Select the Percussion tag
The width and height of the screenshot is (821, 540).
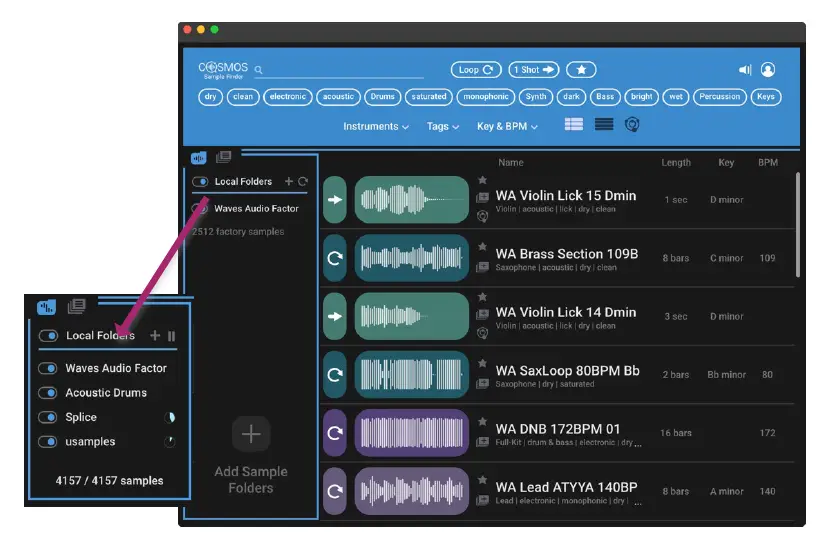[719, 97]
